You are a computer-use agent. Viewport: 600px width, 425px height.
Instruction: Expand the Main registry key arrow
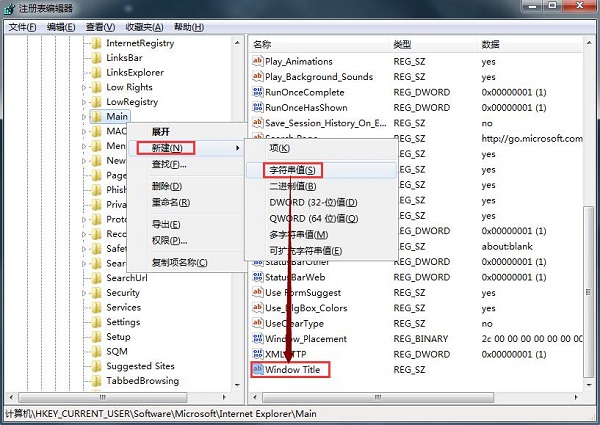84,117
